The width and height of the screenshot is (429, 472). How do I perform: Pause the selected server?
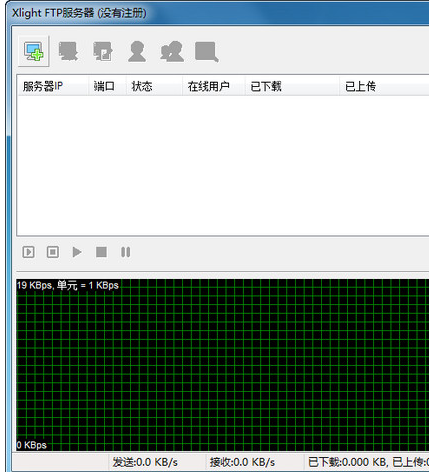(126, 252)
